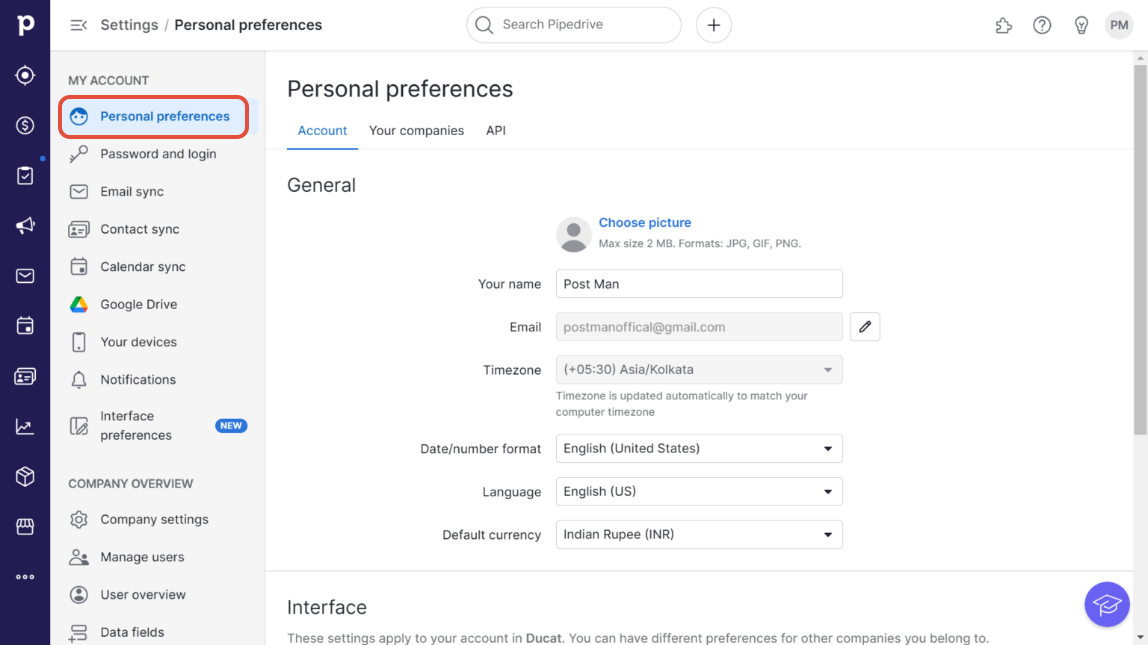
Task: Click the Choose picture link
Action: pos(645,223)
